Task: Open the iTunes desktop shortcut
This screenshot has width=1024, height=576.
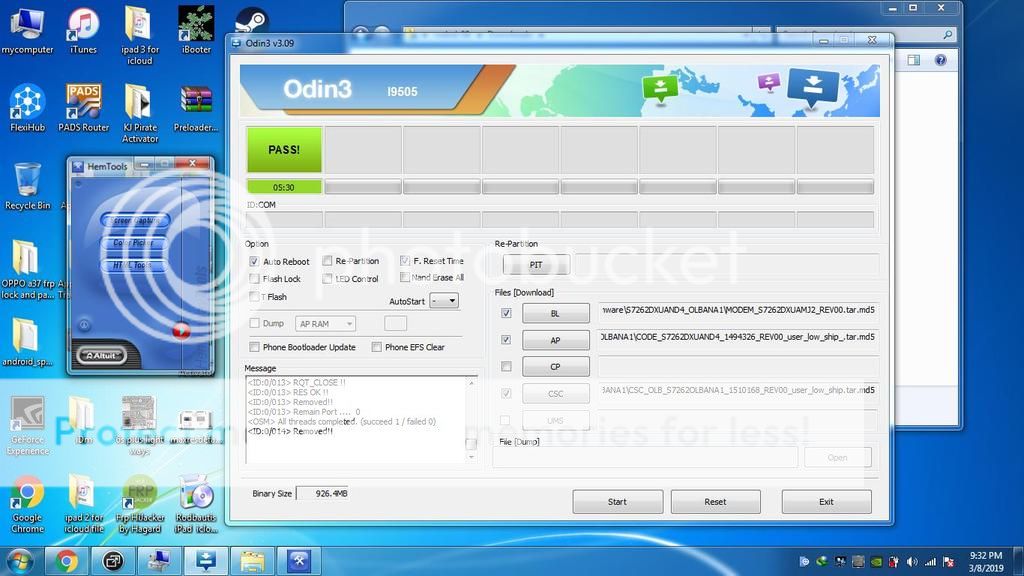Action: tap(83, 25)
